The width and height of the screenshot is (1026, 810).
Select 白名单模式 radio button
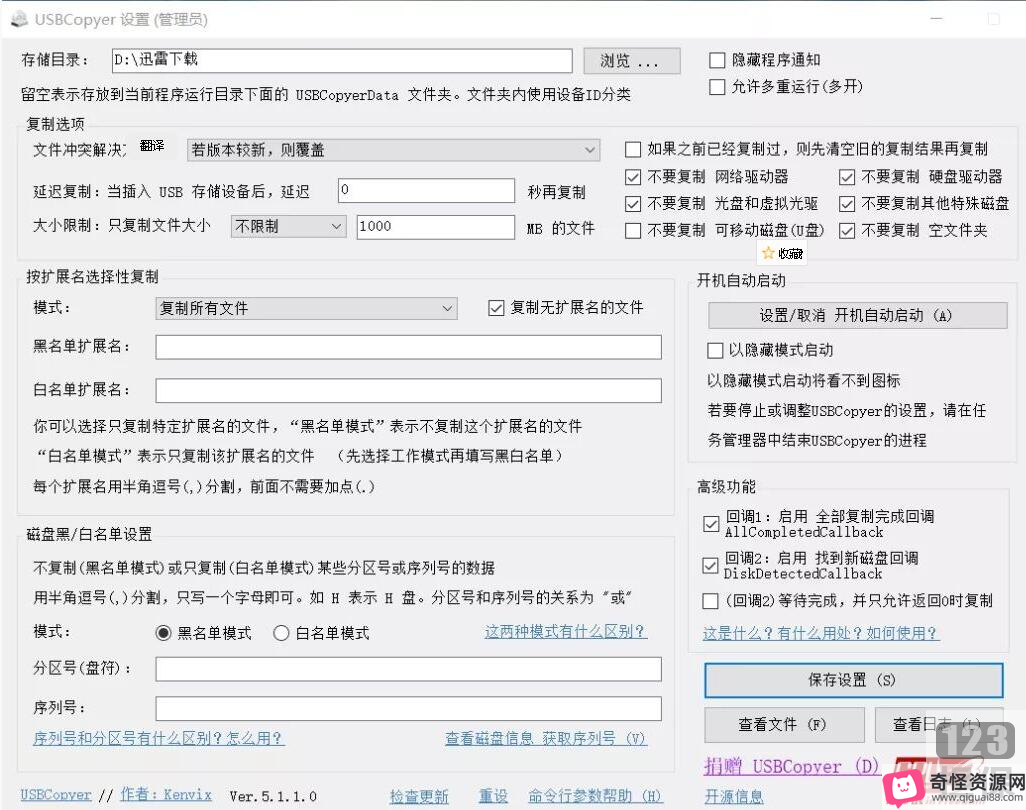(281, 632)
